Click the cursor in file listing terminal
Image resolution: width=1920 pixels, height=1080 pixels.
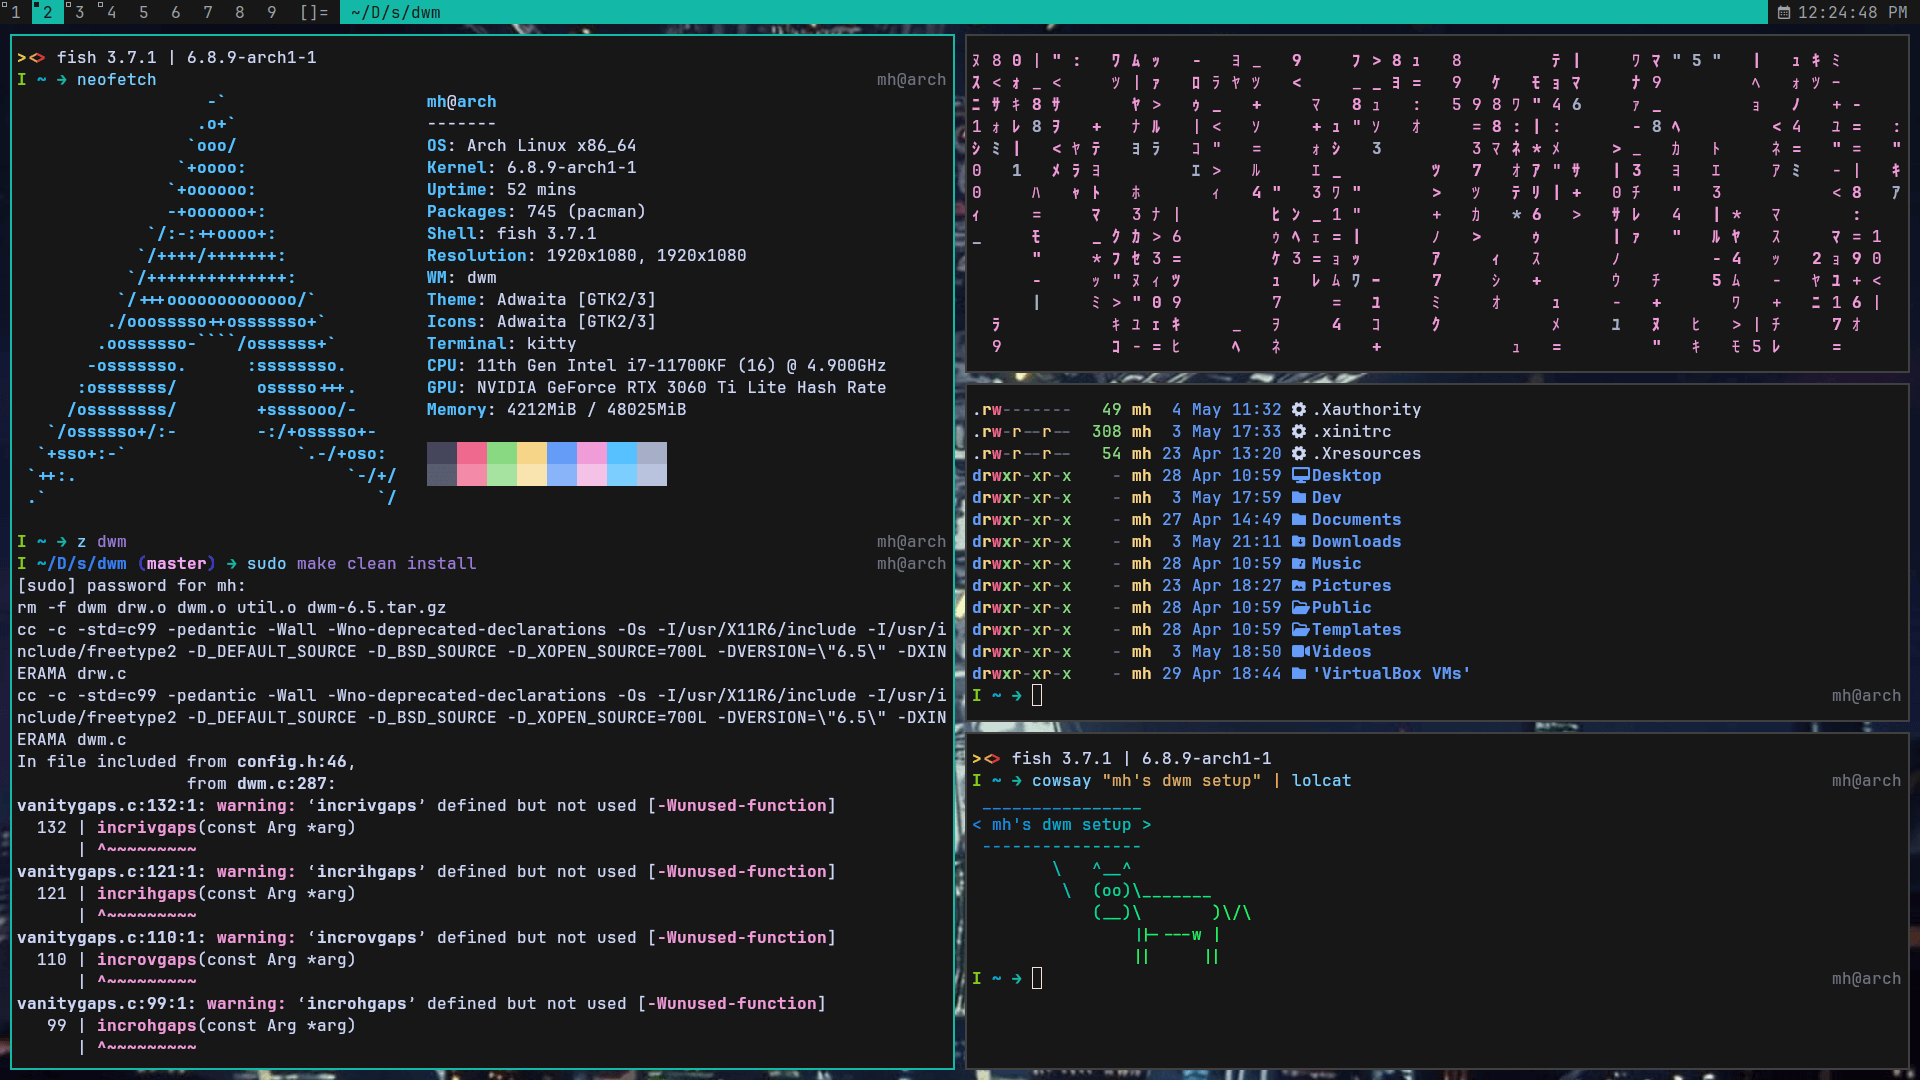pyautogui.click(x=1037, y=695)
